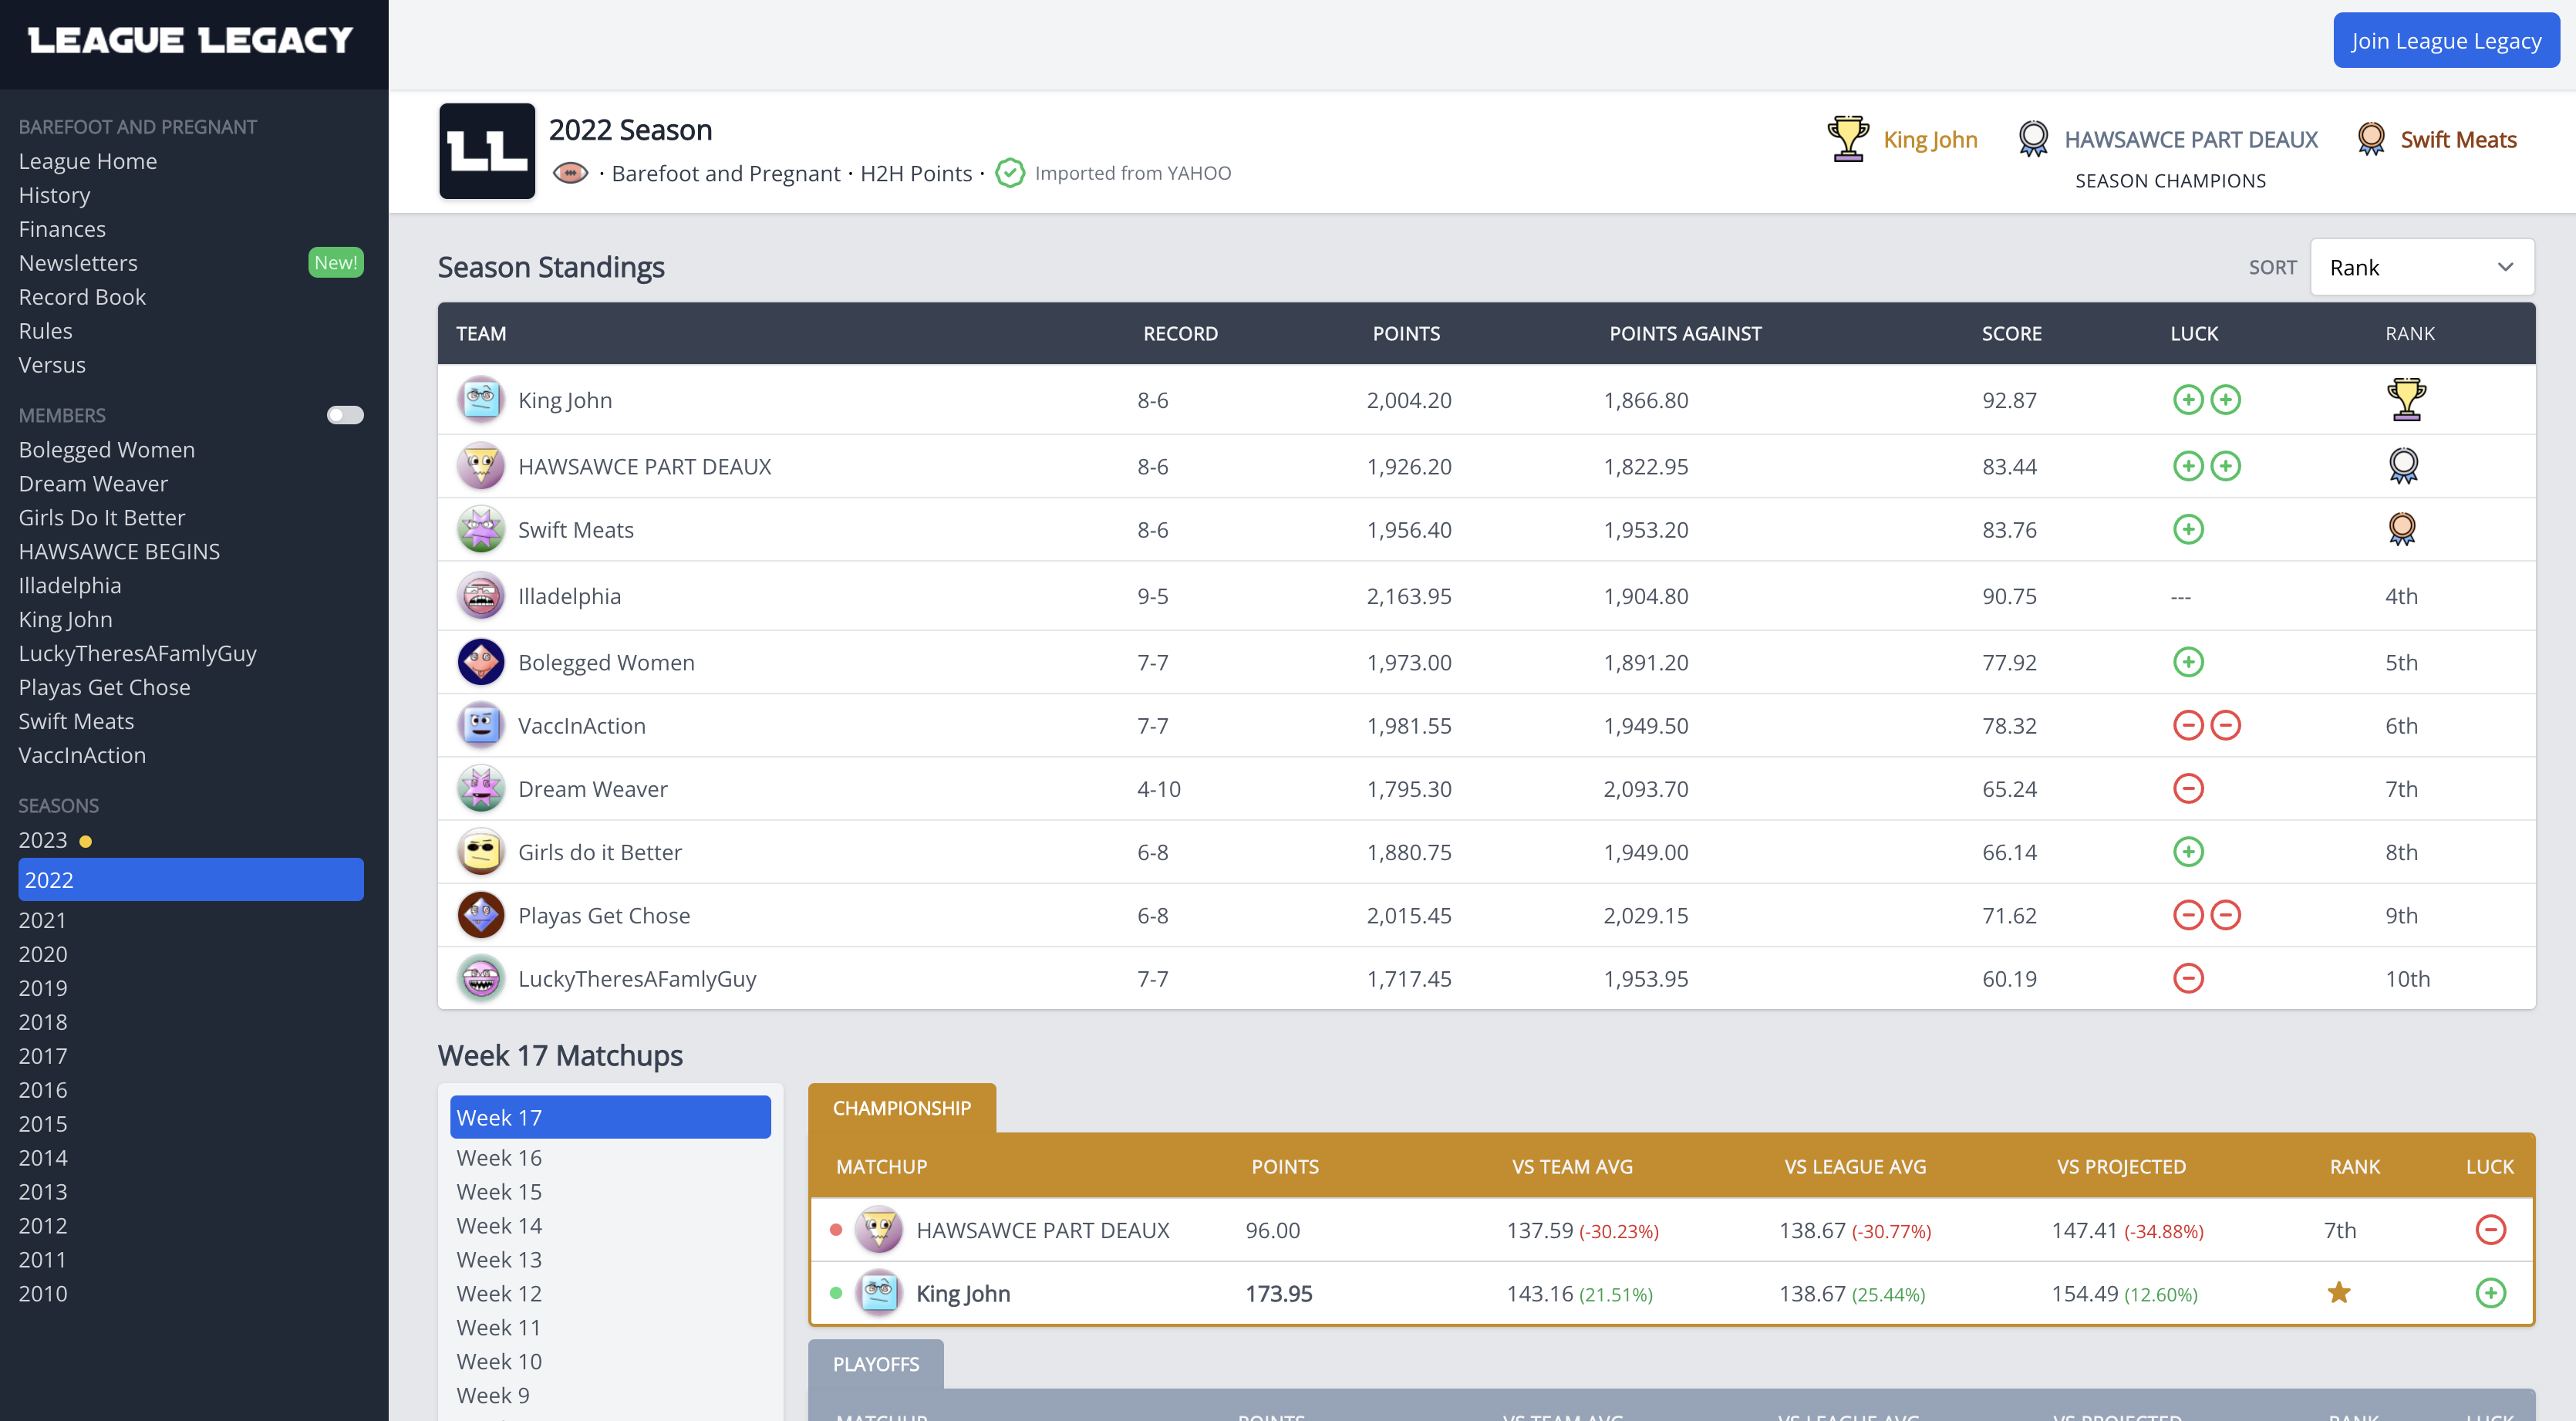Switch to the Championship tab
The image size is (2576, 1421).
click(x=901, y=1108)
